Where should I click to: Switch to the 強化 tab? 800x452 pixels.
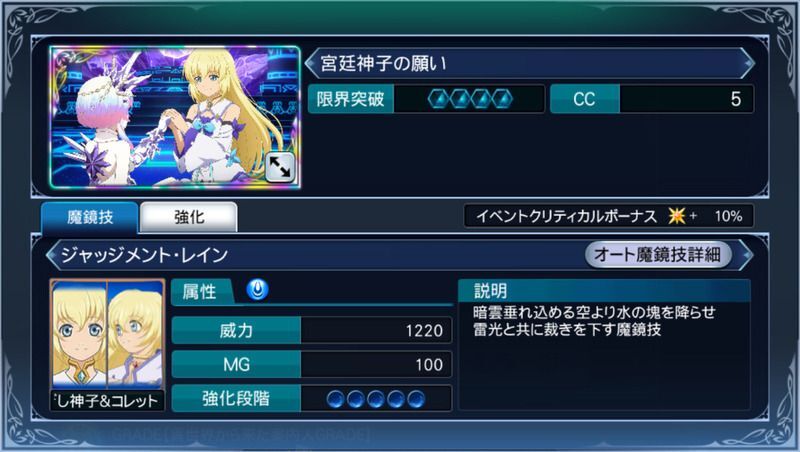point(189,217)
